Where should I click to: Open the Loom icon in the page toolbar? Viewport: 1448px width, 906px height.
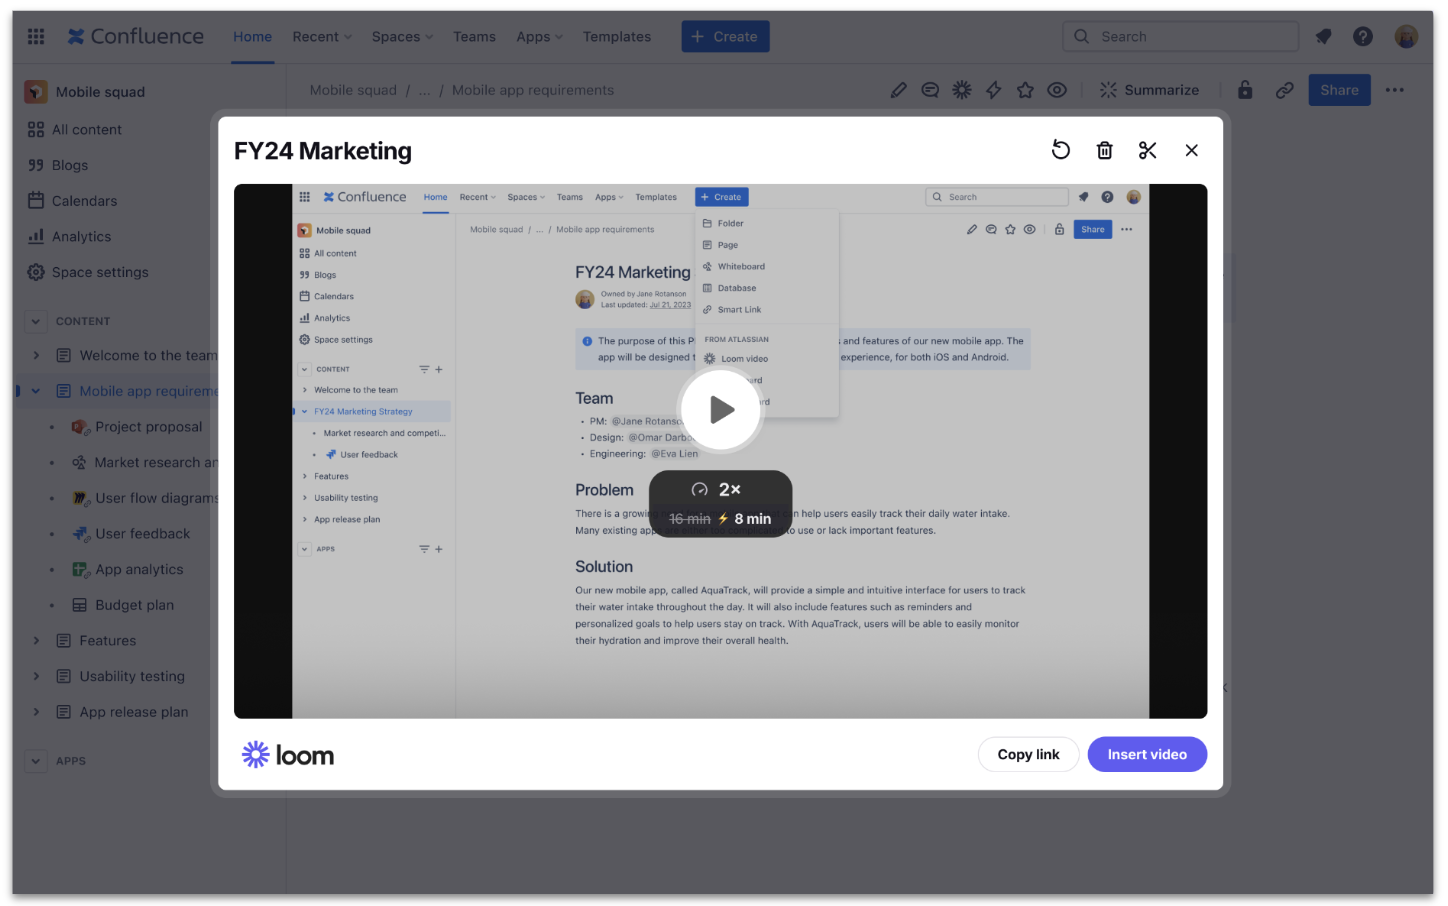click(961, 89)
